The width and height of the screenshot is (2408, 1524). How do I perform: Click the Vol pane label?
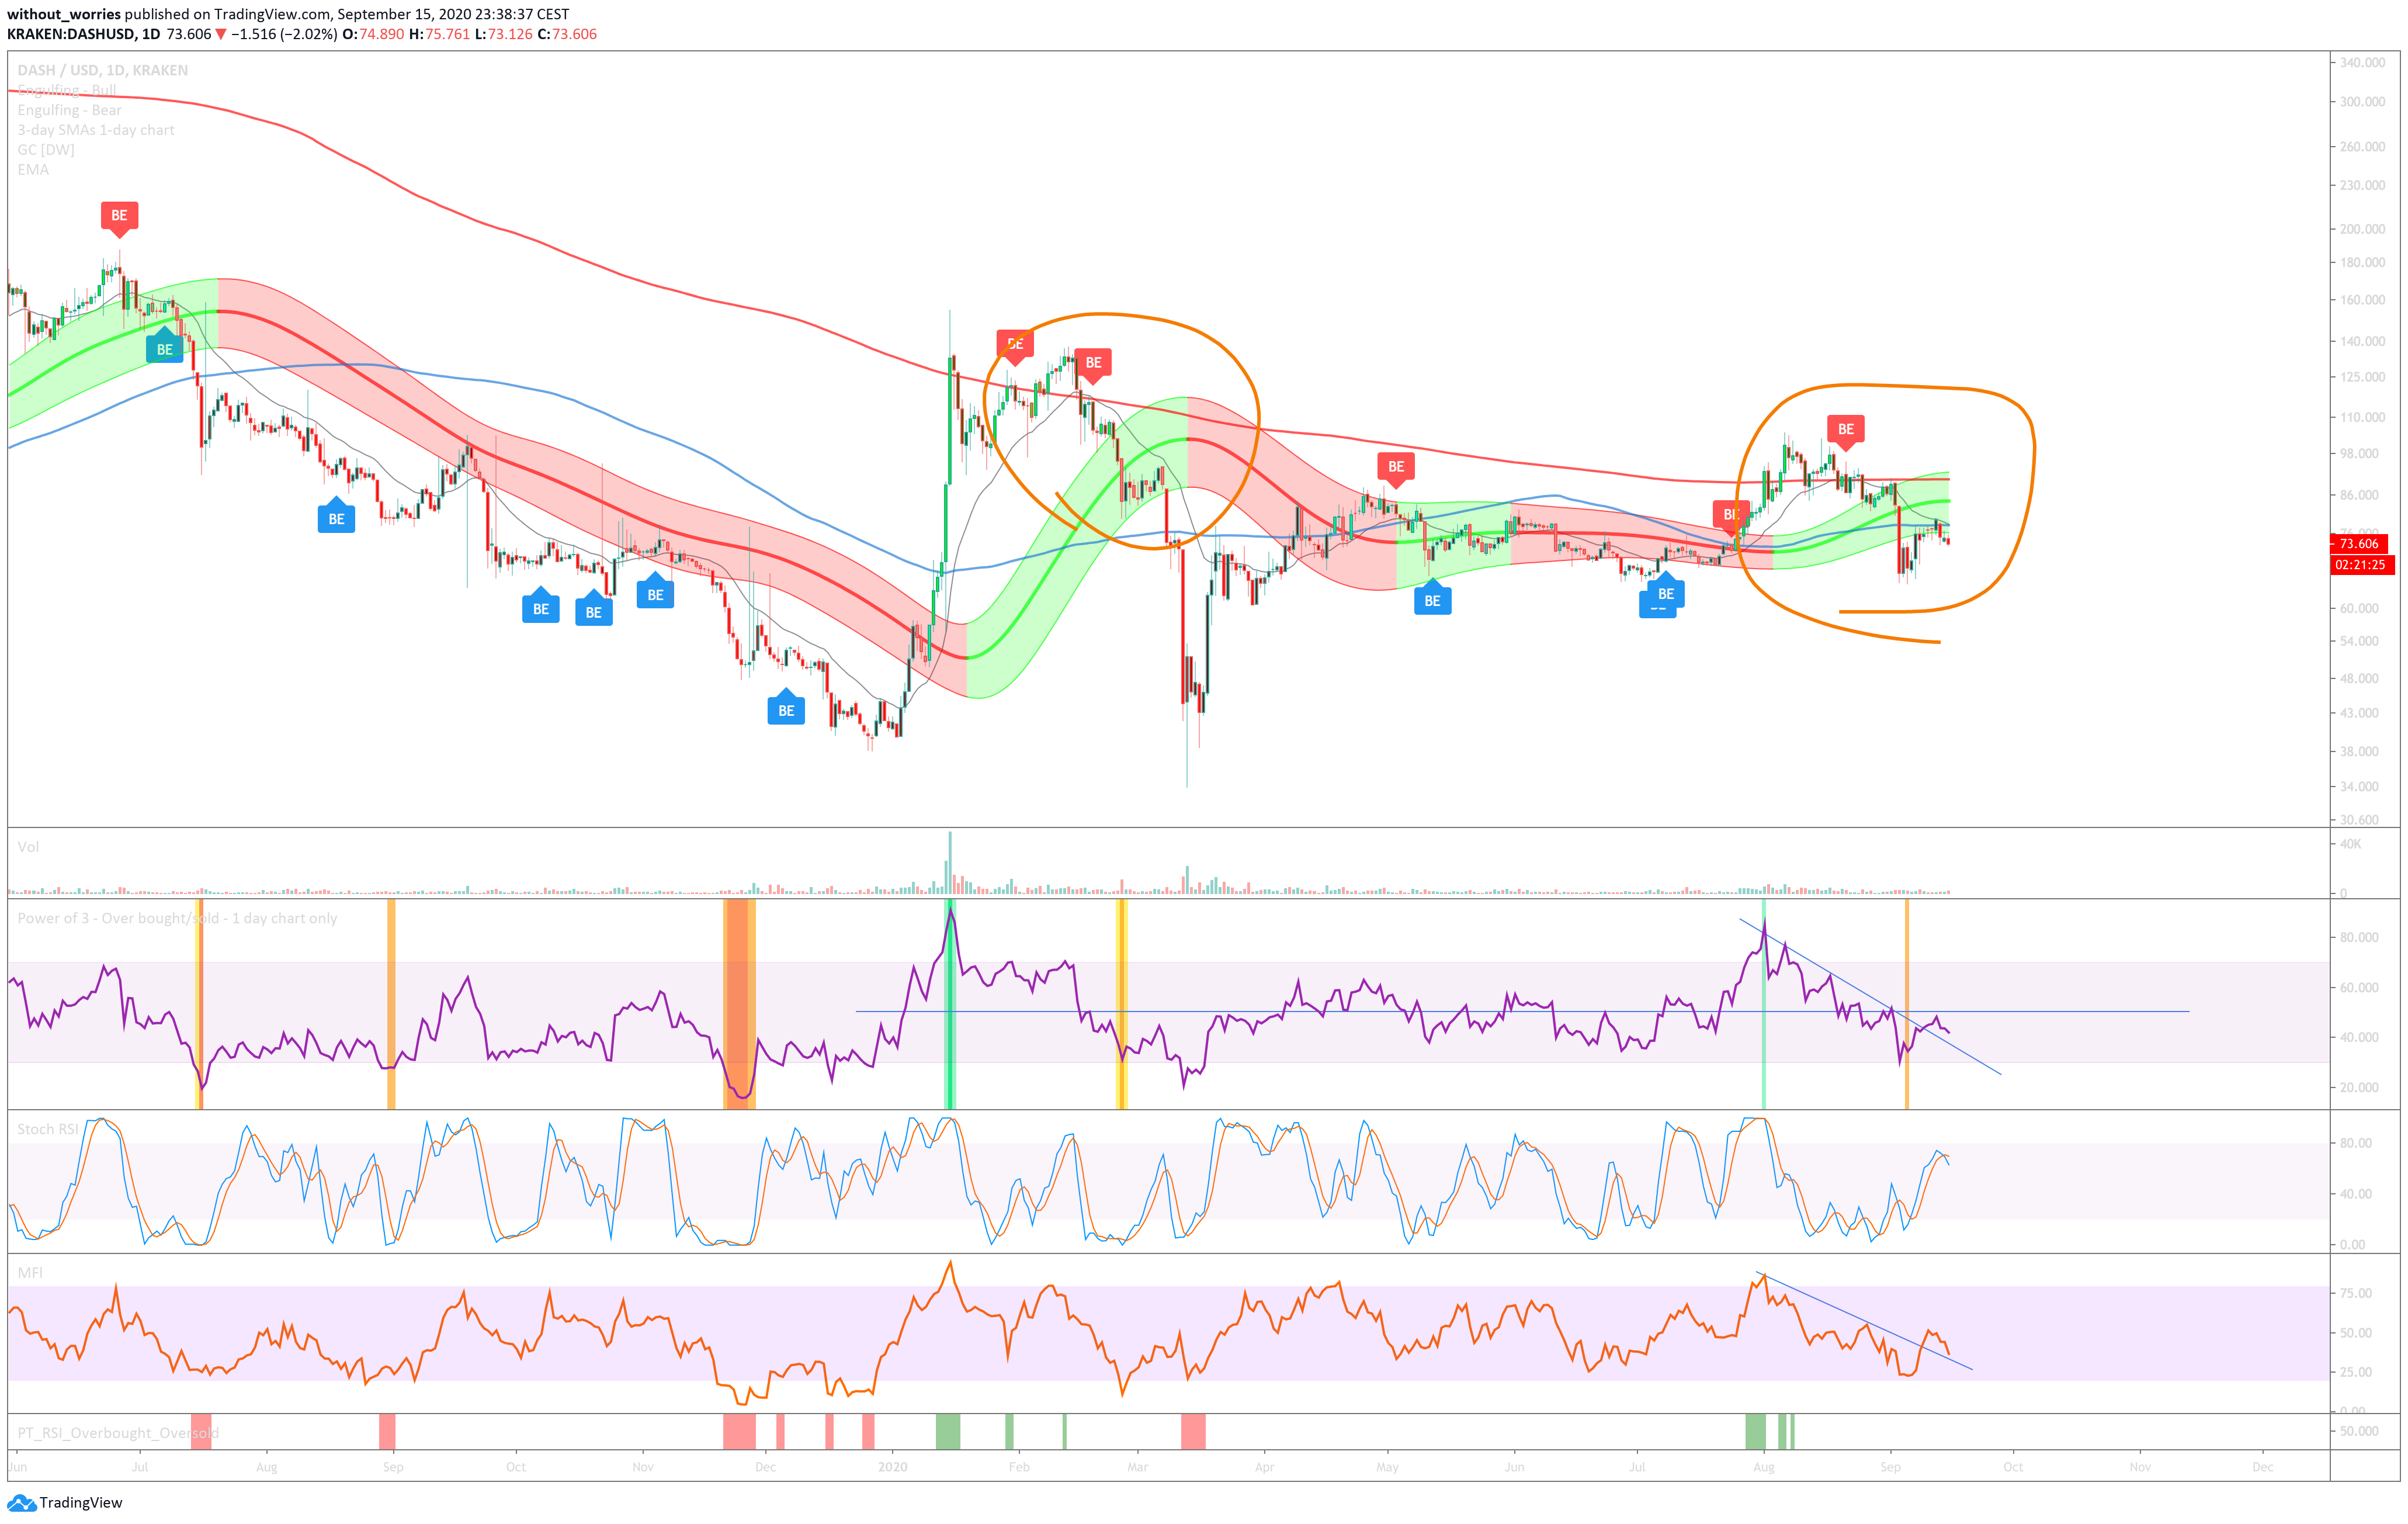pyautogui.click(x=28, y=847)
